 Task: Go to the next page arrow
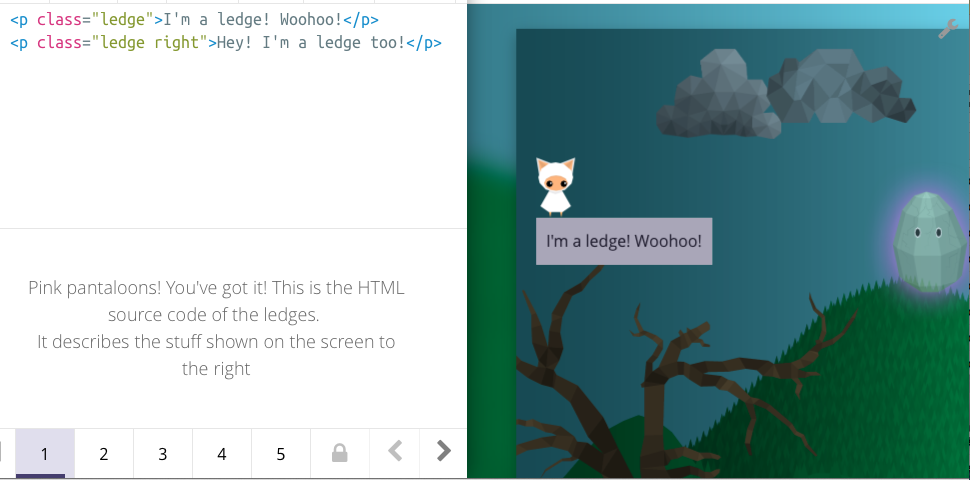pyautogui.click(x=443, y=451)
